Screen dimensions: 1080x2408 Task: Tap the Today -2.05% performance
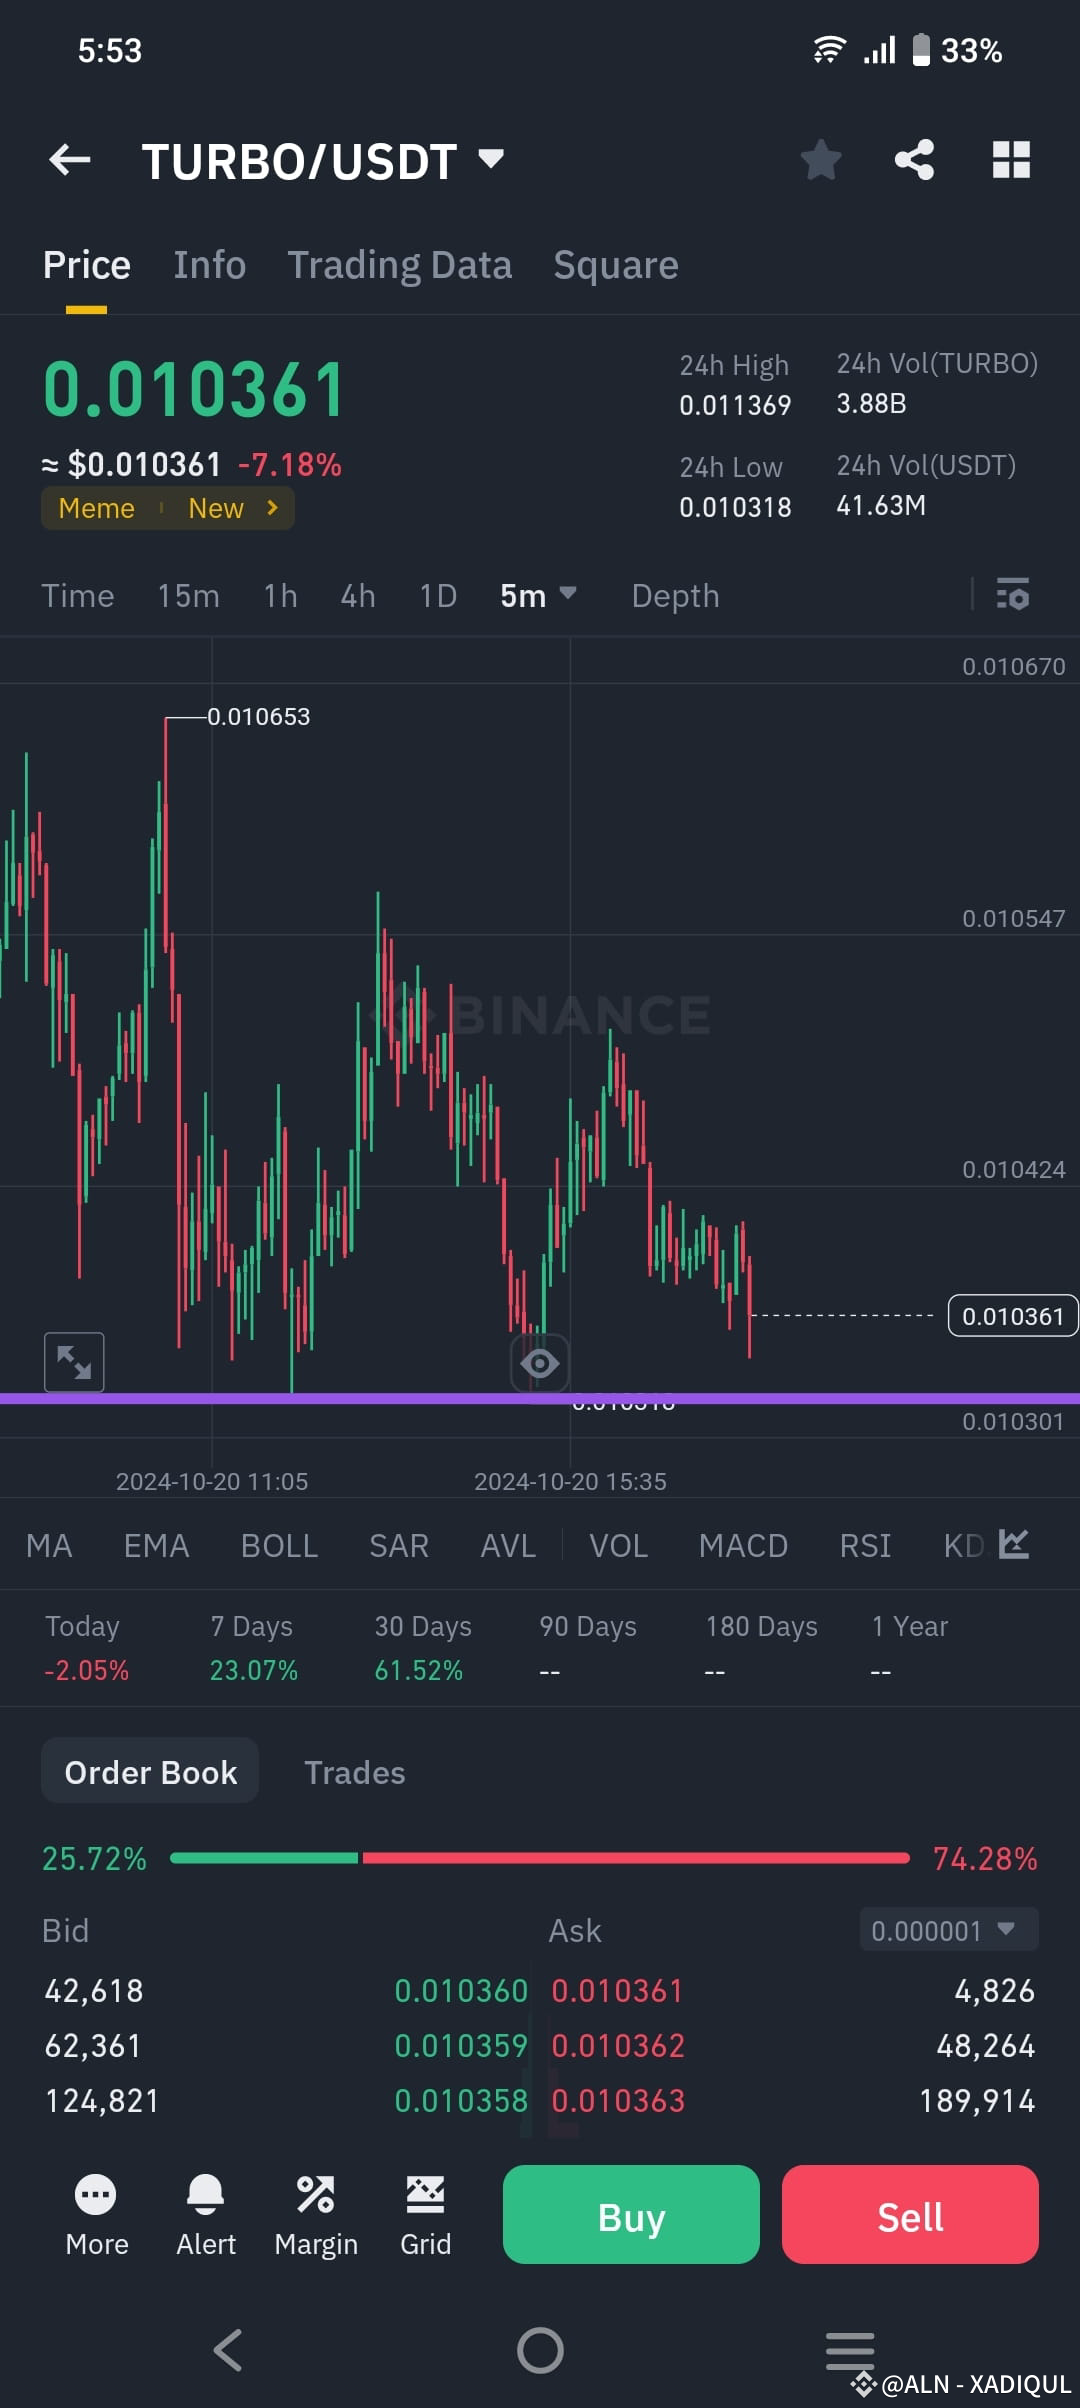click(86, 1648)
